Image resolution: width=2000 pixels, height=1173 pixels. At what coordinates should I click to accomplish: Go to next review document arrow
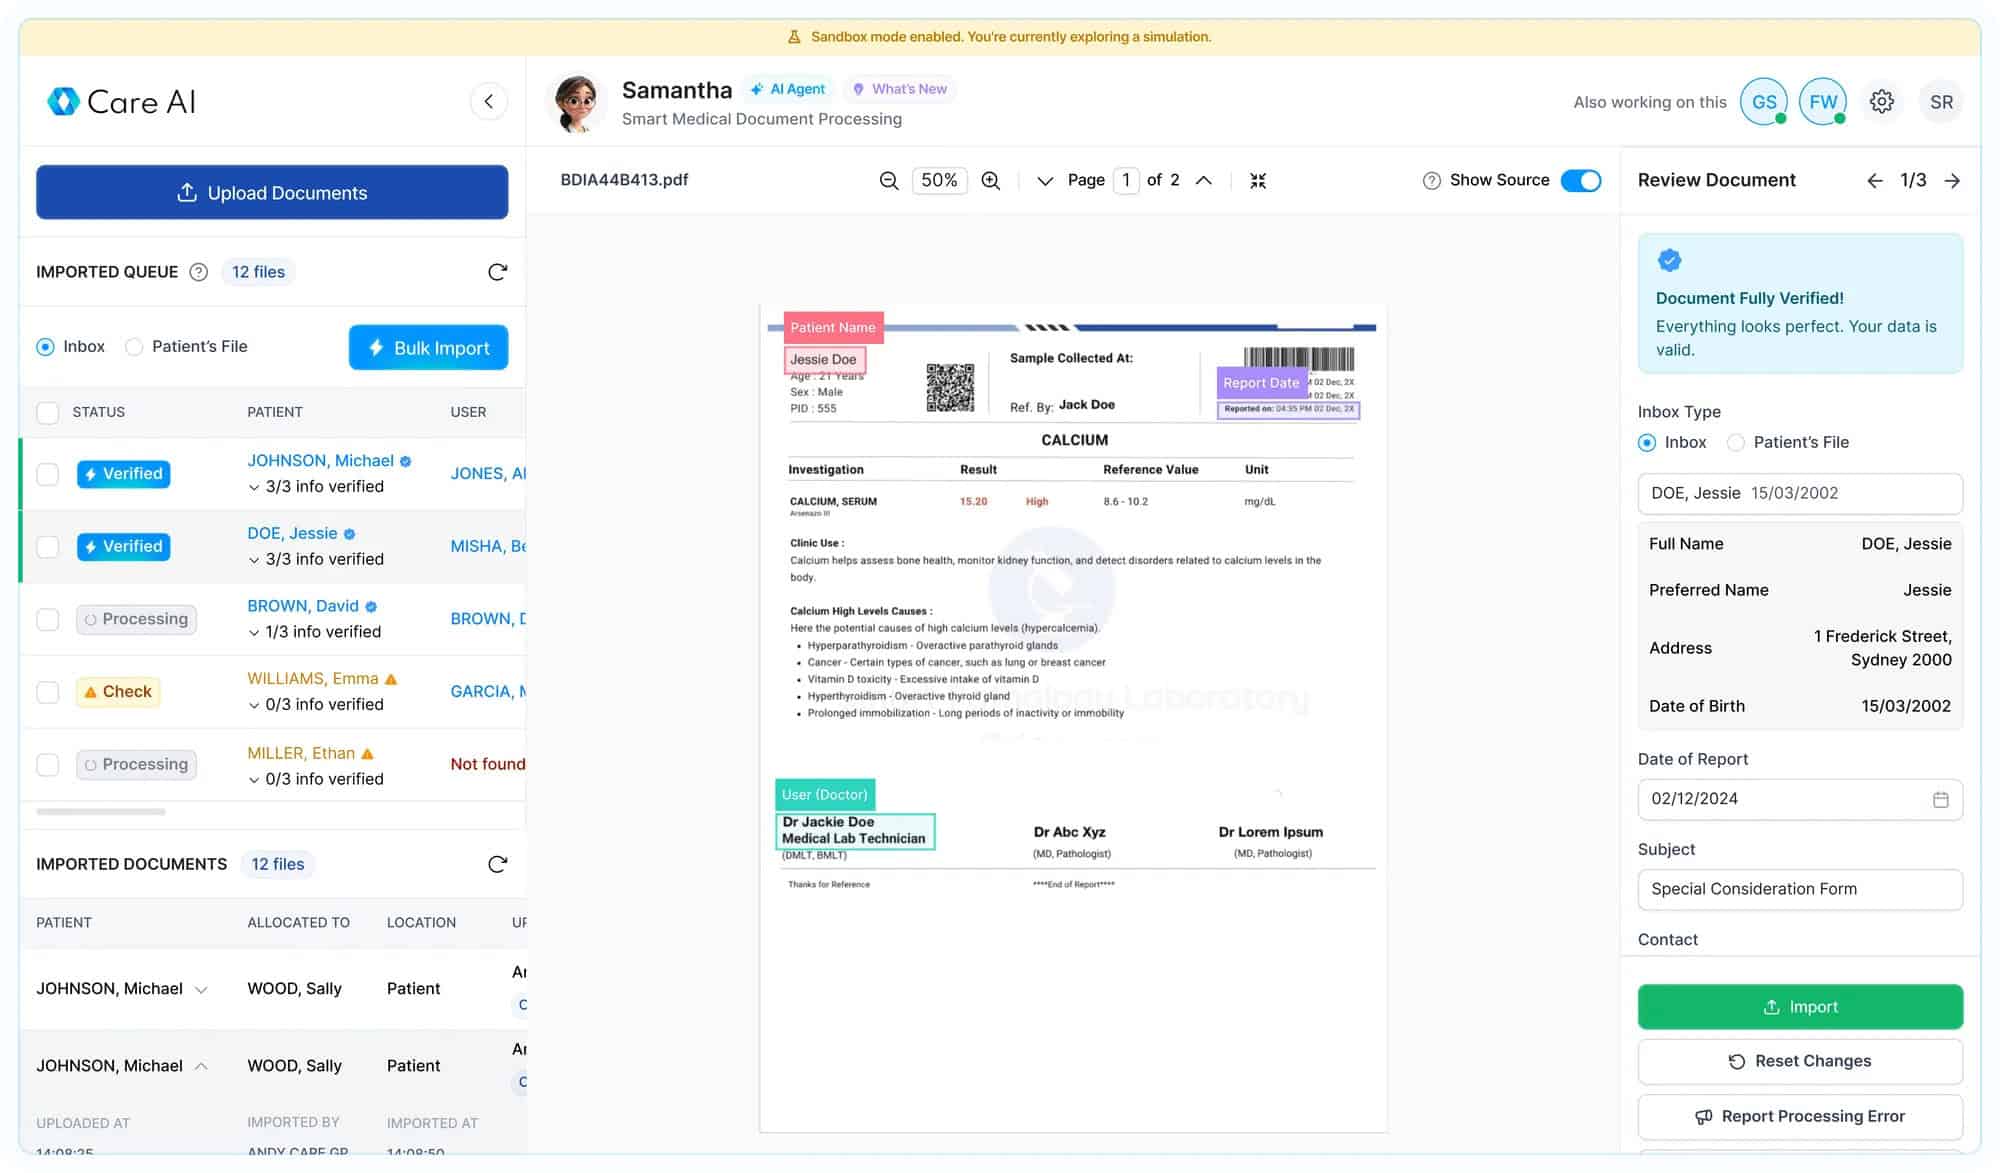[1951, 180]
